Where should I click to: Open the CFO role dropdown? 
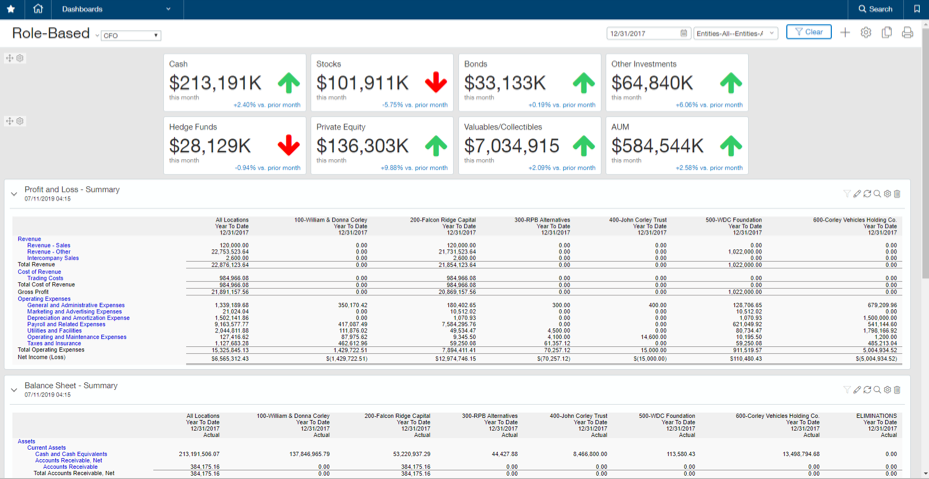coord(131,36)
